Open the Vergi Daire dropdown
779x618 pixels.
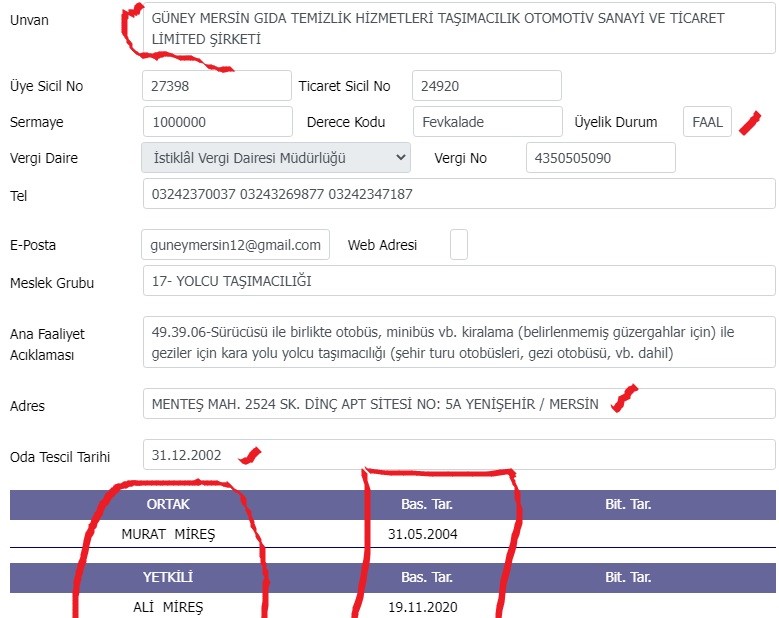pos(276,158)
